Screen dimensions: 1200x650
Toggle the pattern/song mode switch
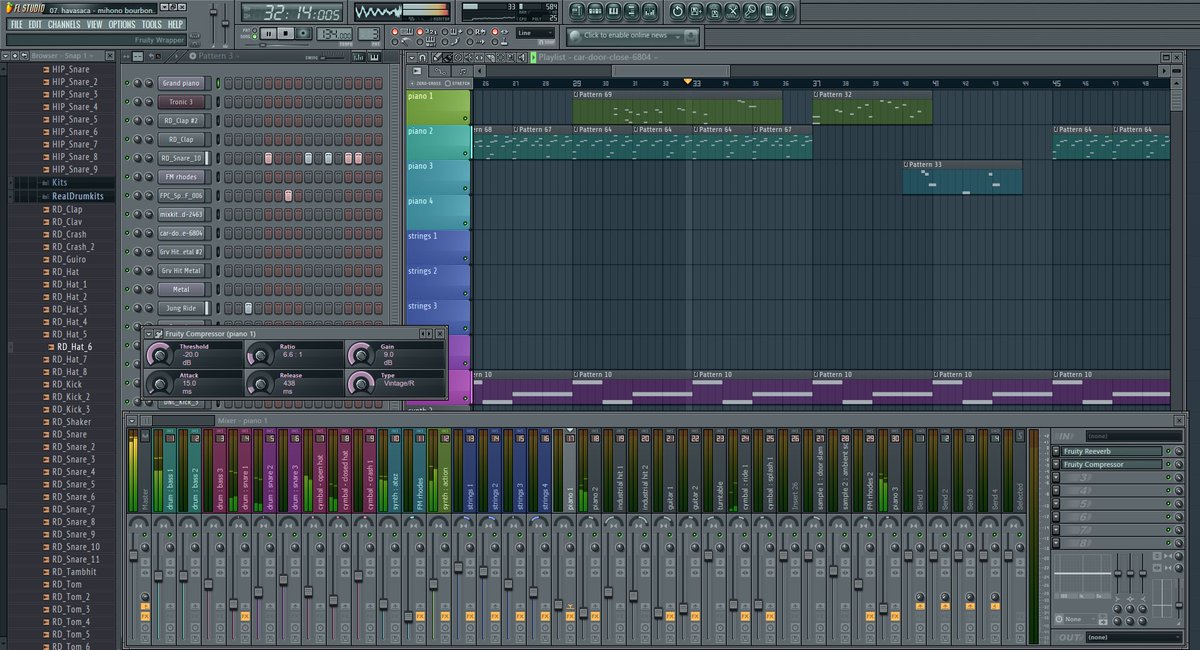[x=254, y=34]
